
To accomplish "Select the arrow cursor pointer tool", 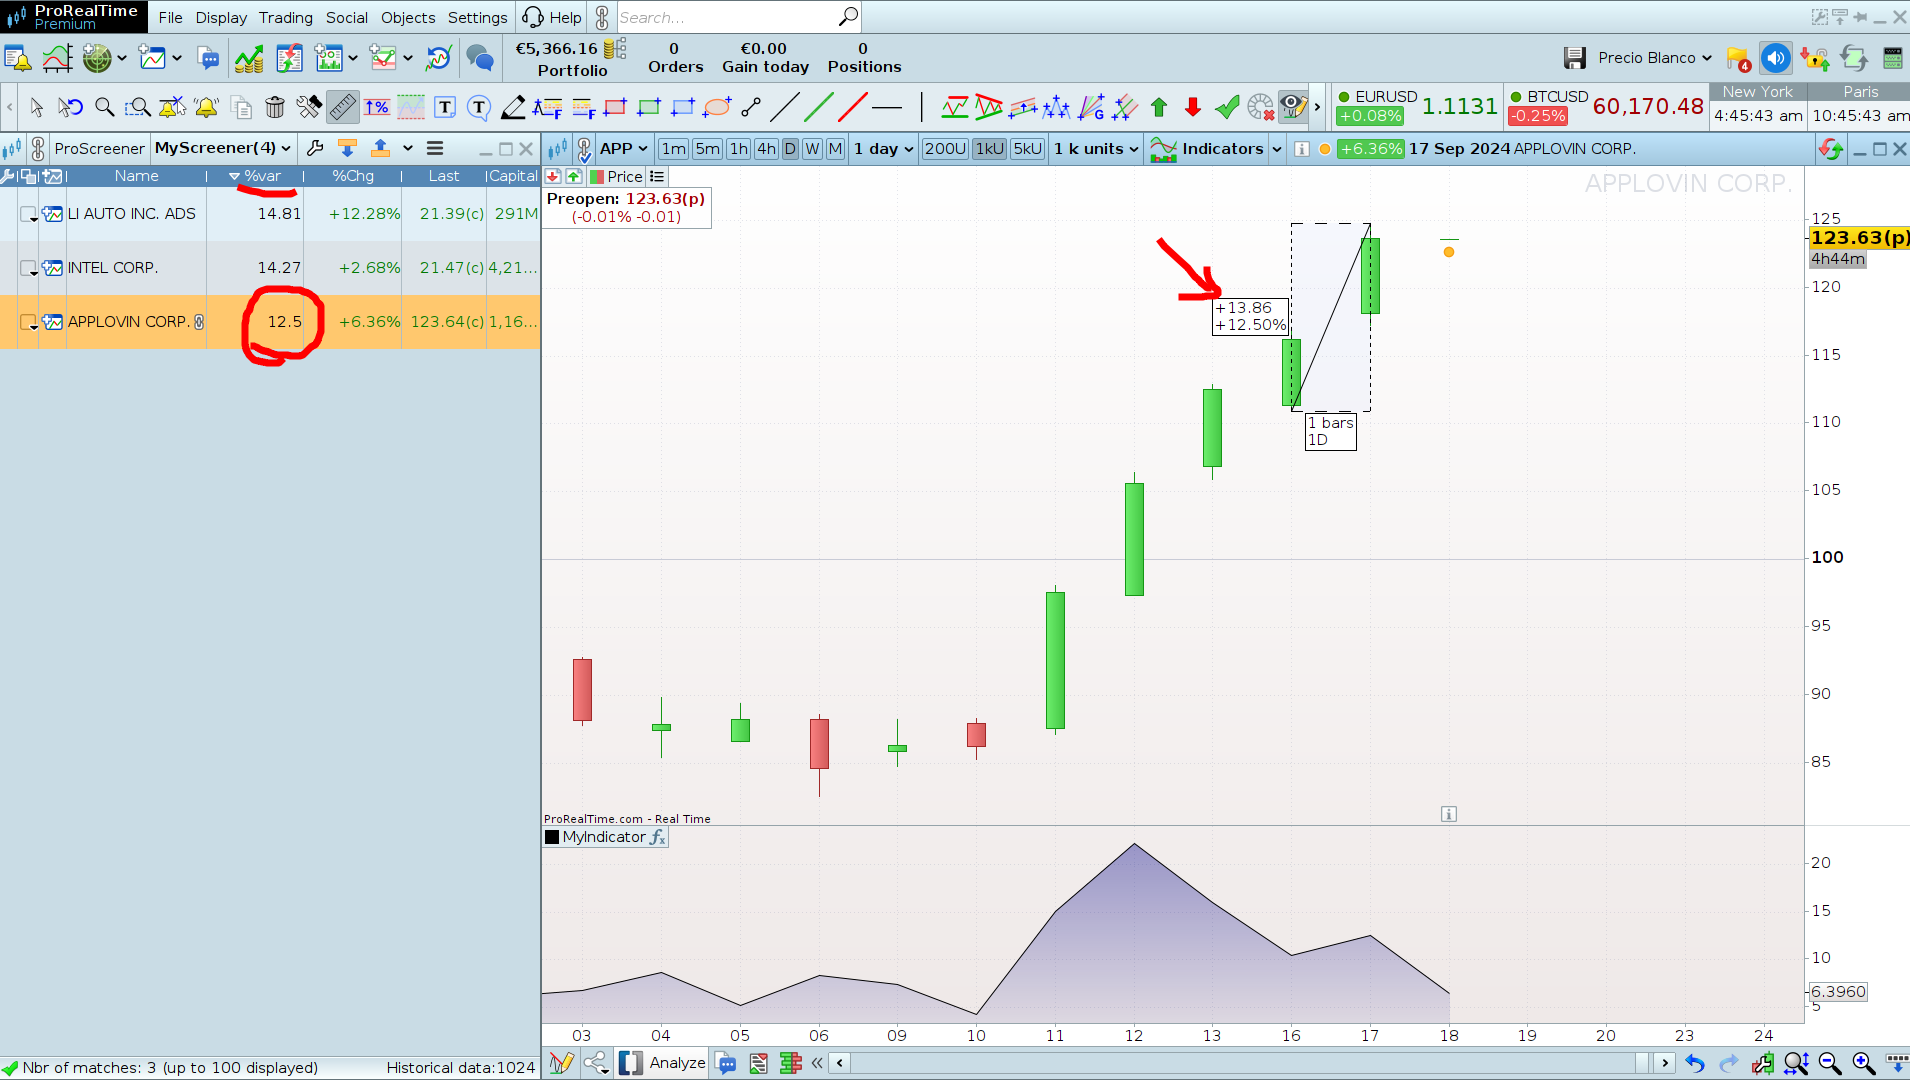I will (x=37, y=107).
